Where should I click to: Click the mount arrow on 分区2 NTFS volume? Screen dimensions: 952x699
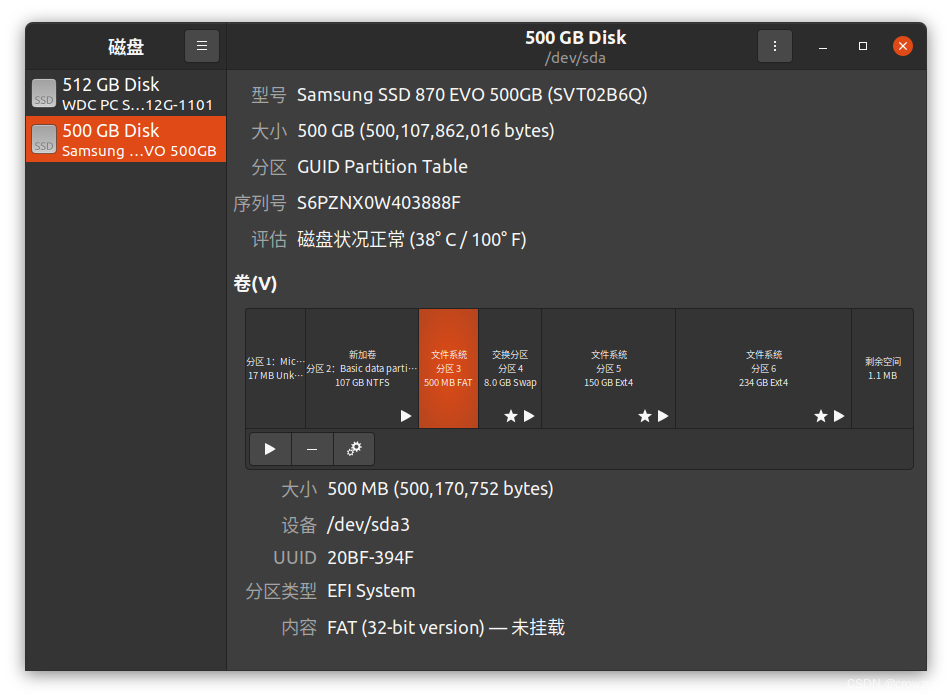tap(405, 416)
